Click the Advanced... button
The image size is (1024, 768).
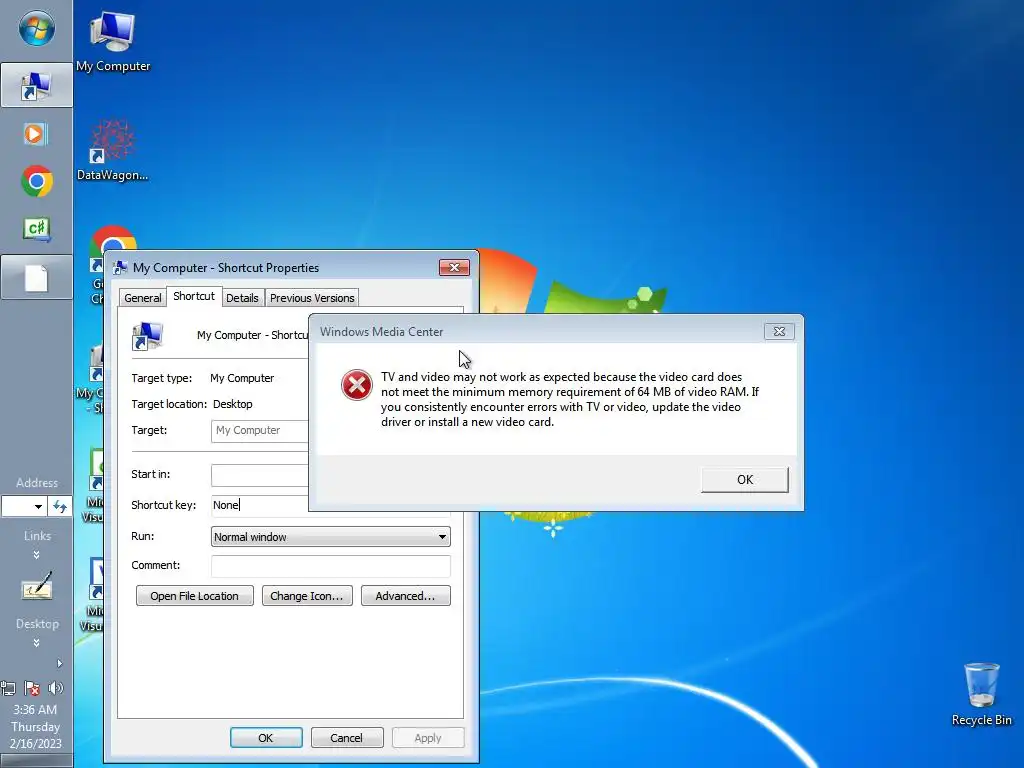[x=406, y=596]
